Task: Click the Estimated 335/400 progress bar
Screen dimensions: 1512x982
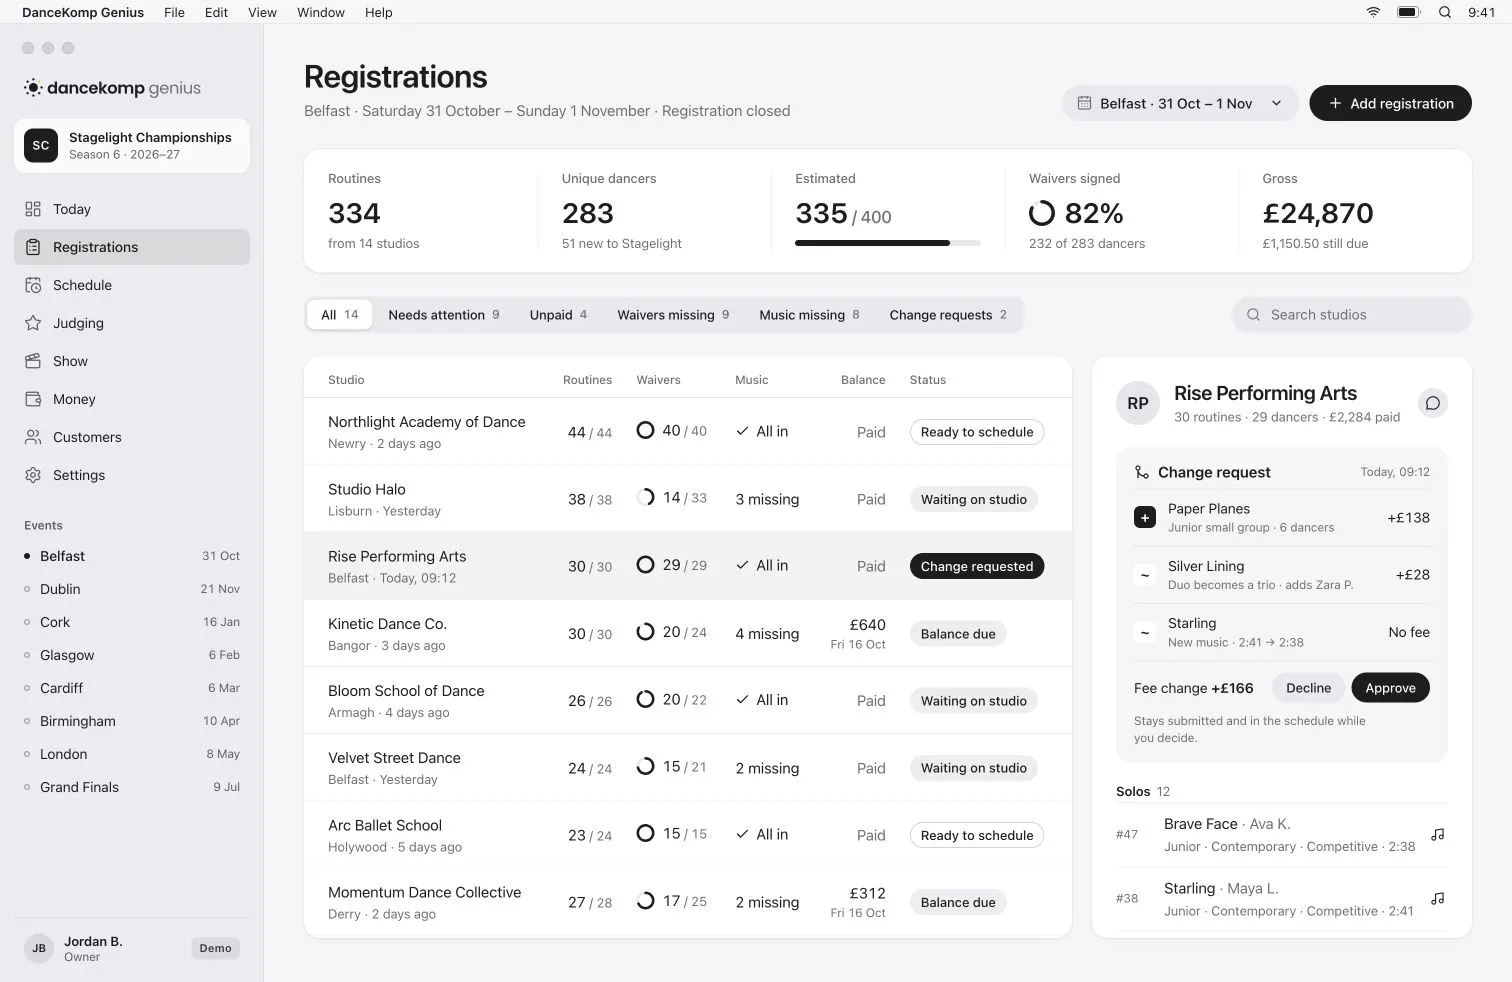Action: click(887, 243)
